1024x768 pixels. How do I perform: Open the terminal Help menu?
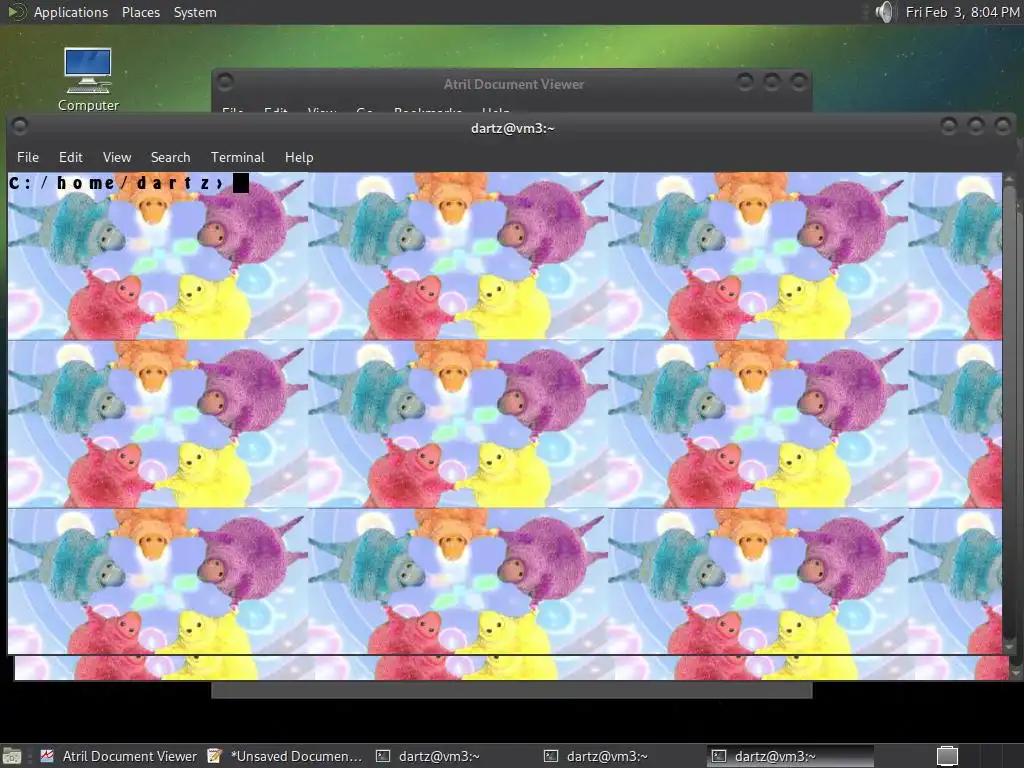299,157
